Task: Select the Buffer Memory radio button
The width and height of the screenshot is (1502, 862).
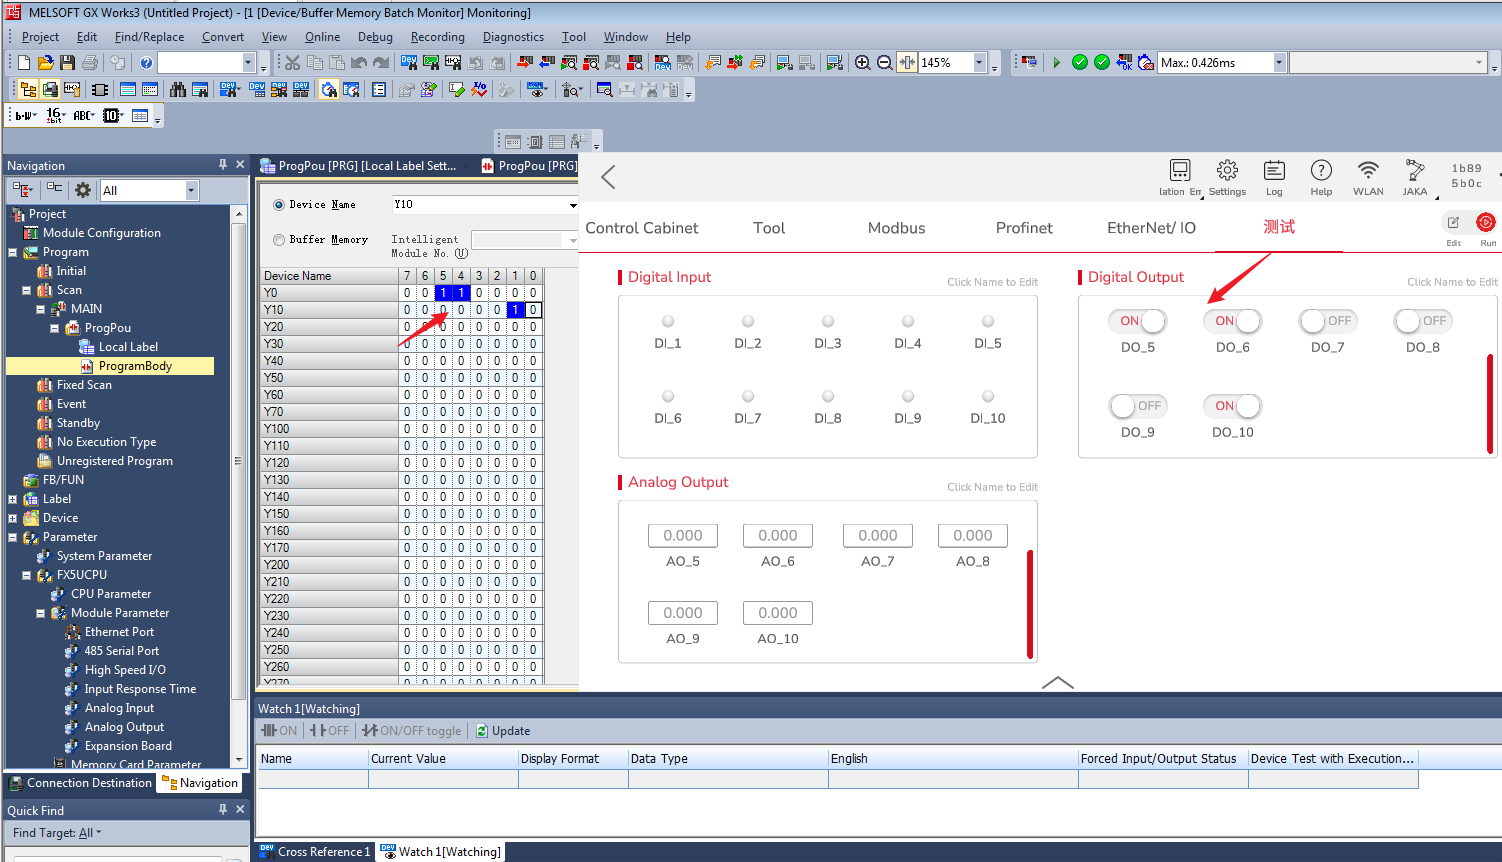Action: 280,240
